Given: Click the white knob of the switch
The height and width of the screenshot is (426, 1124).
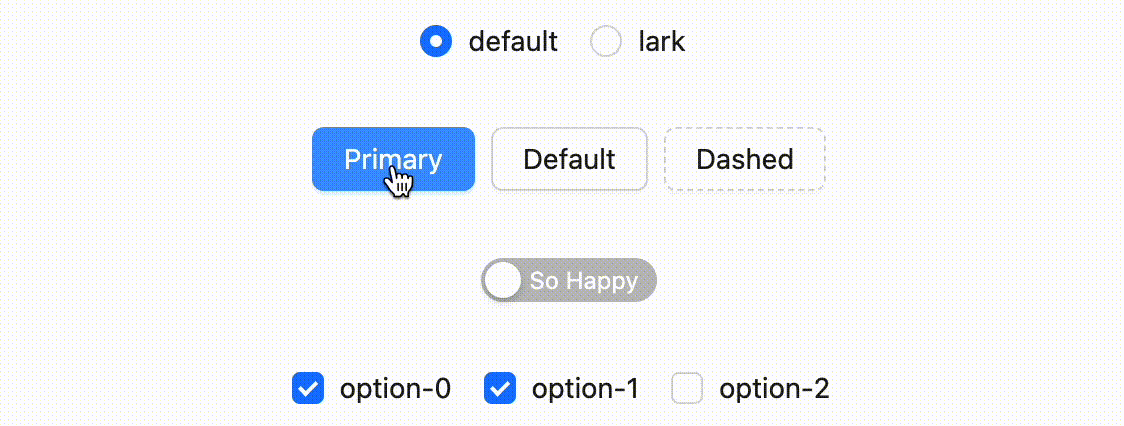Looking at the screenshot, I should pos(503,281).
